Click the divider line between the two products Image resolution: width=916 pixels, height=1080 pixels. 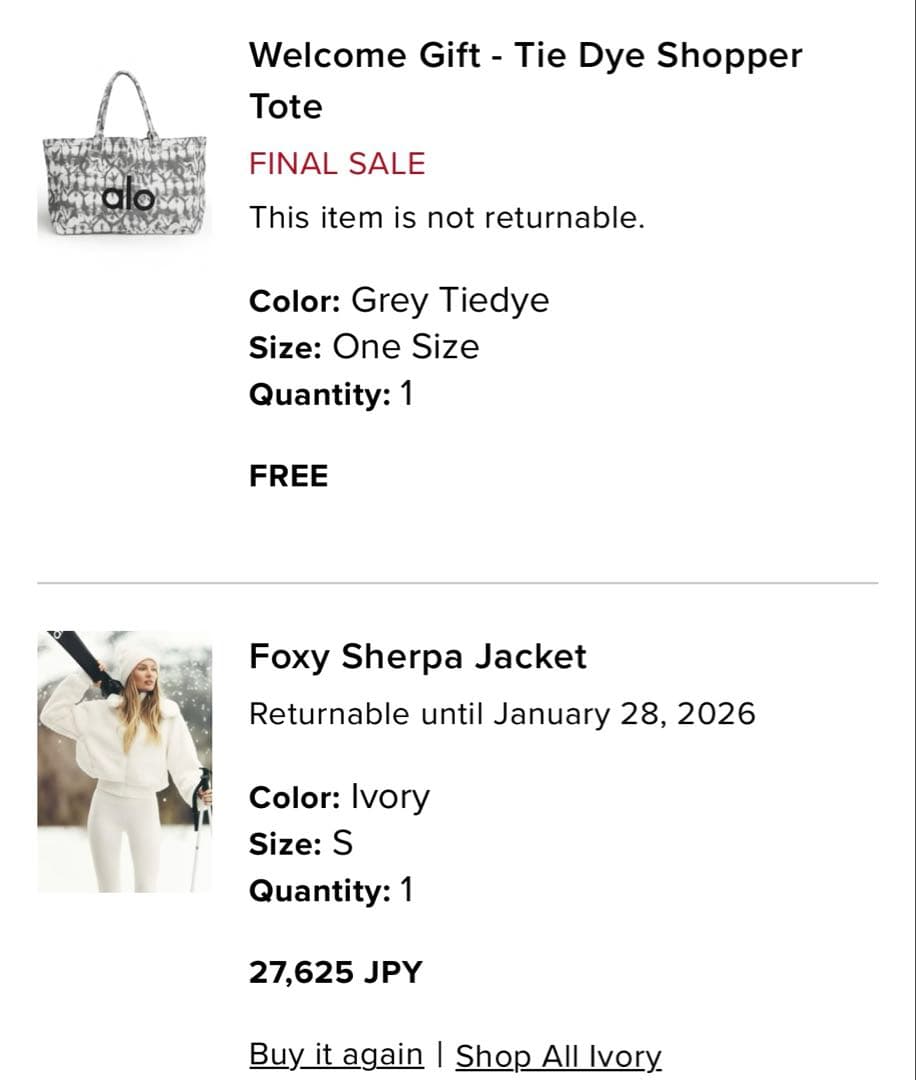pyautogui.click(x=458, y=580)
